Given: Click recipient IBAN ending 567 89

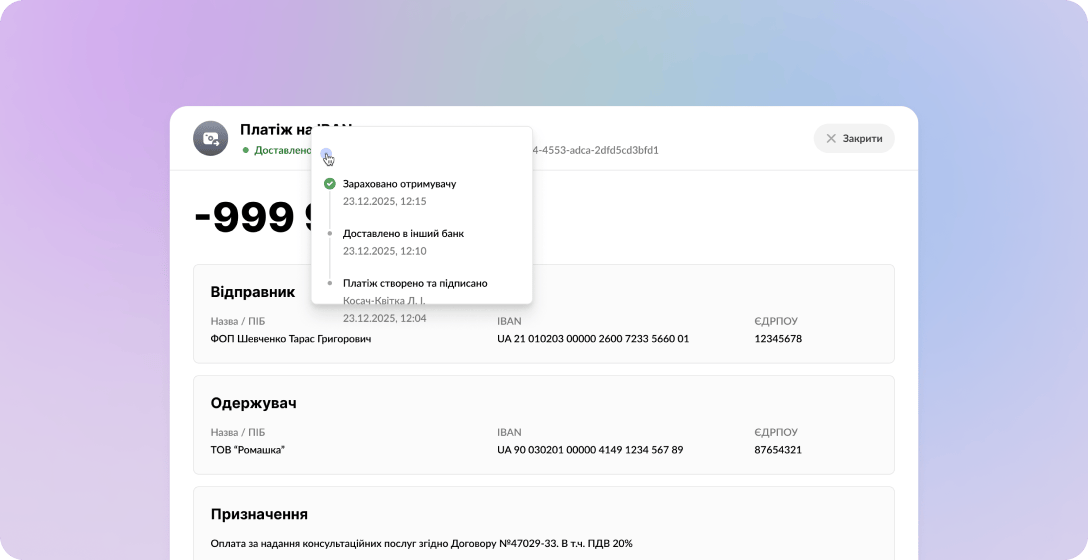Looking at the screenshot, I should (590, 450).
